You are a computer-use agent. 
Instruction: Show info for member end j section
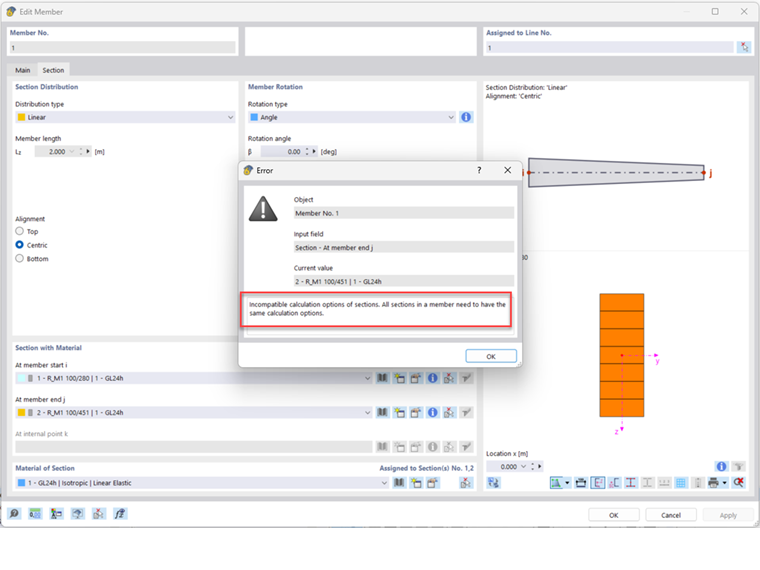point(432,412)
